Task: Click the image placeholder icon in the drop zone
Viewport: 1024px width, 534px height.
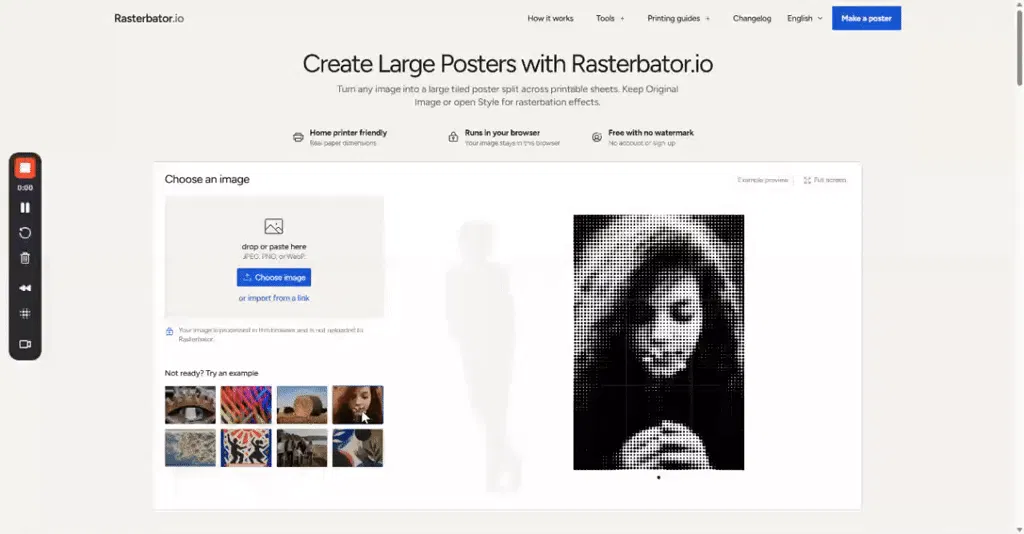Action: point(274,226)
